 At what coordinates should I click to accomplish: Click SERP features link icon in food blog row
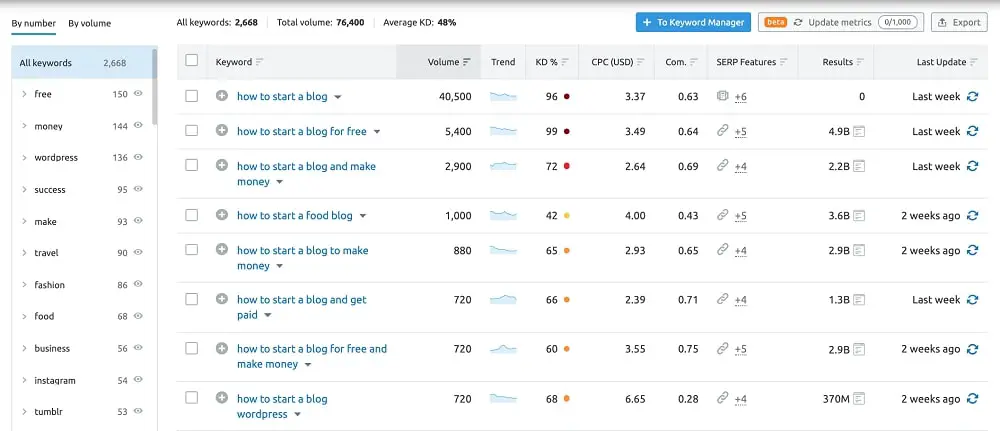point(722,215)
